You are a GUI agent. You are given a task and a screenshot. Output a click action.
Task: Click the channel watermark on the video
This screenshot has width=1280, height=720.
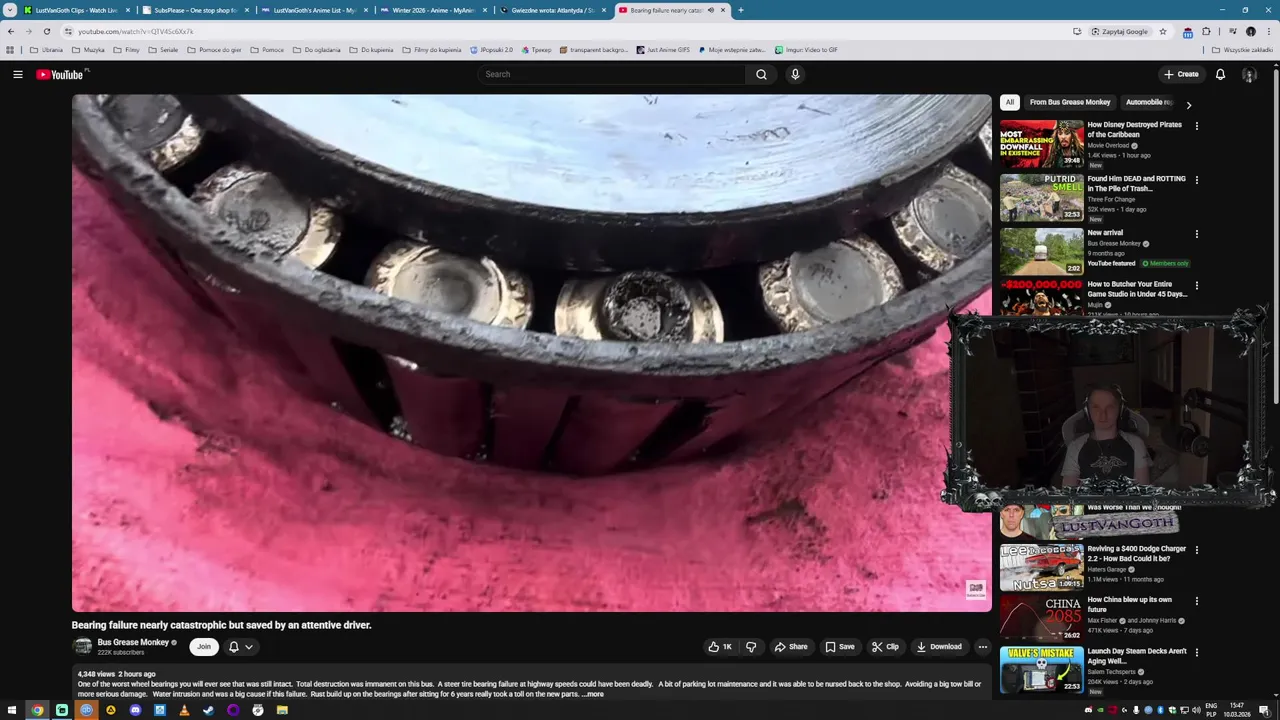point(976,589)
